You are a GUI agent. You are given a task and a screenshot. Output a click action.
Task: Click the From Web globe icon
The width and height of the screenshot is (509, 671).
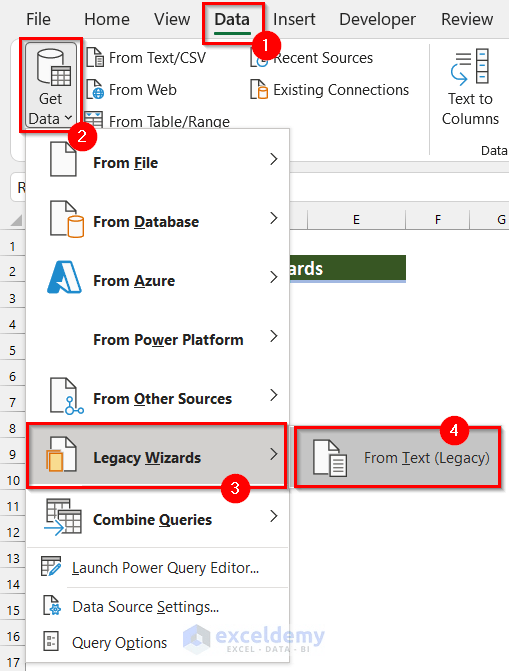pos(95,89)
